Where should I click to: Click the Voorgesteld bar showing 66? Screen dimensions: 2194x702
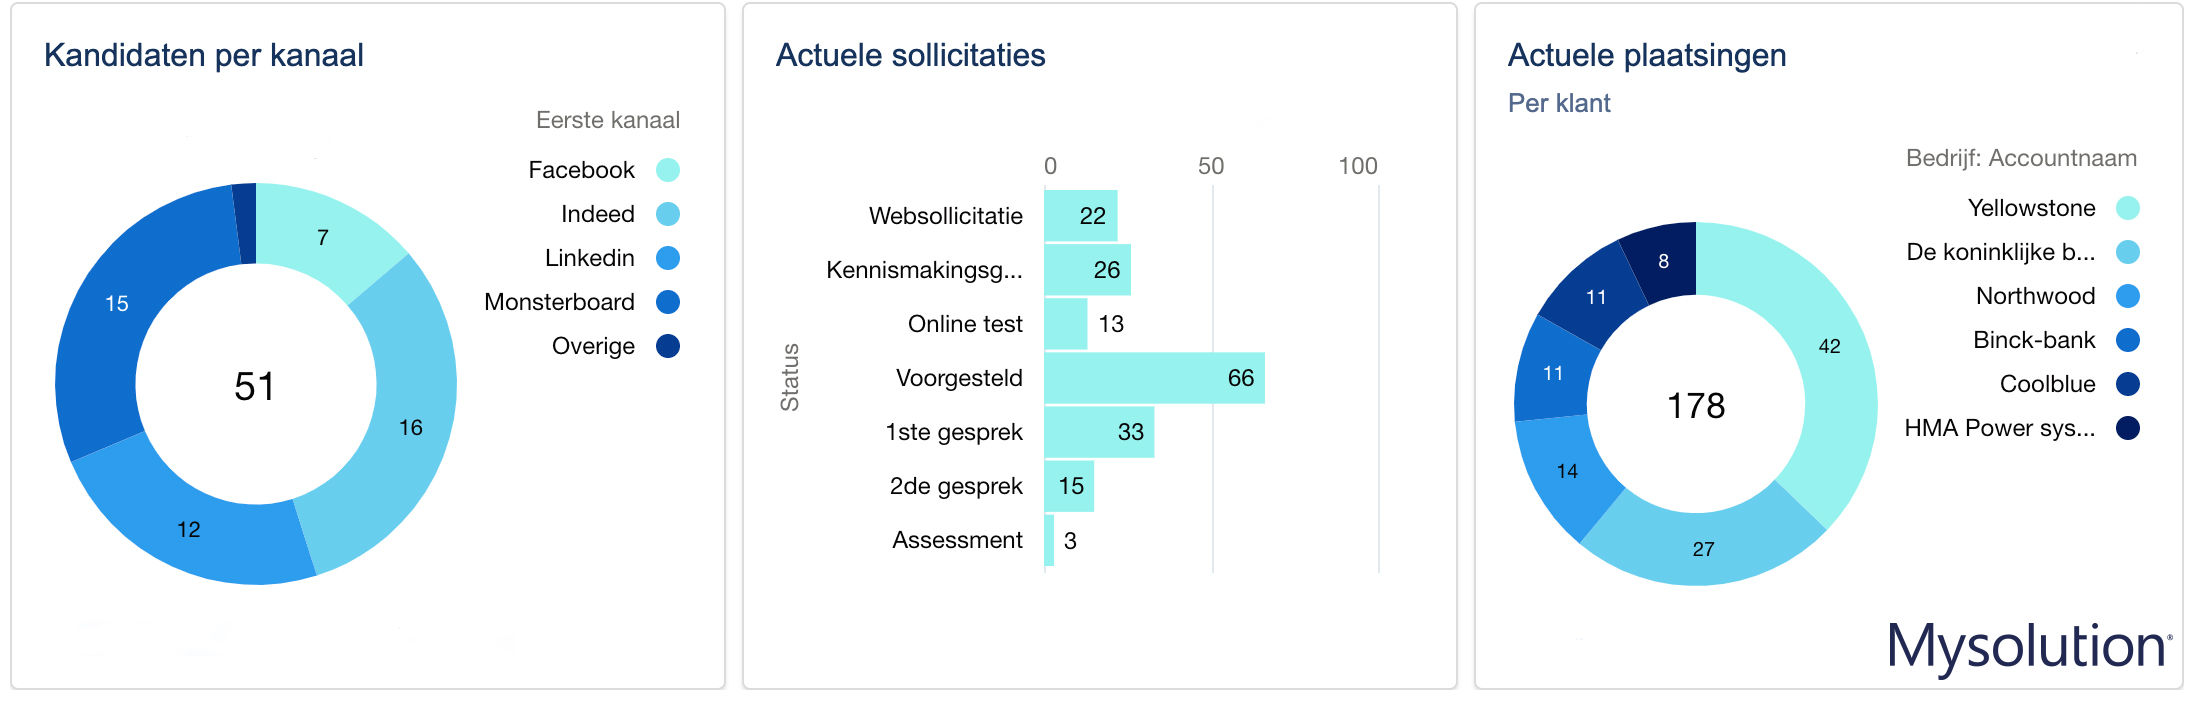[1154, 378]
